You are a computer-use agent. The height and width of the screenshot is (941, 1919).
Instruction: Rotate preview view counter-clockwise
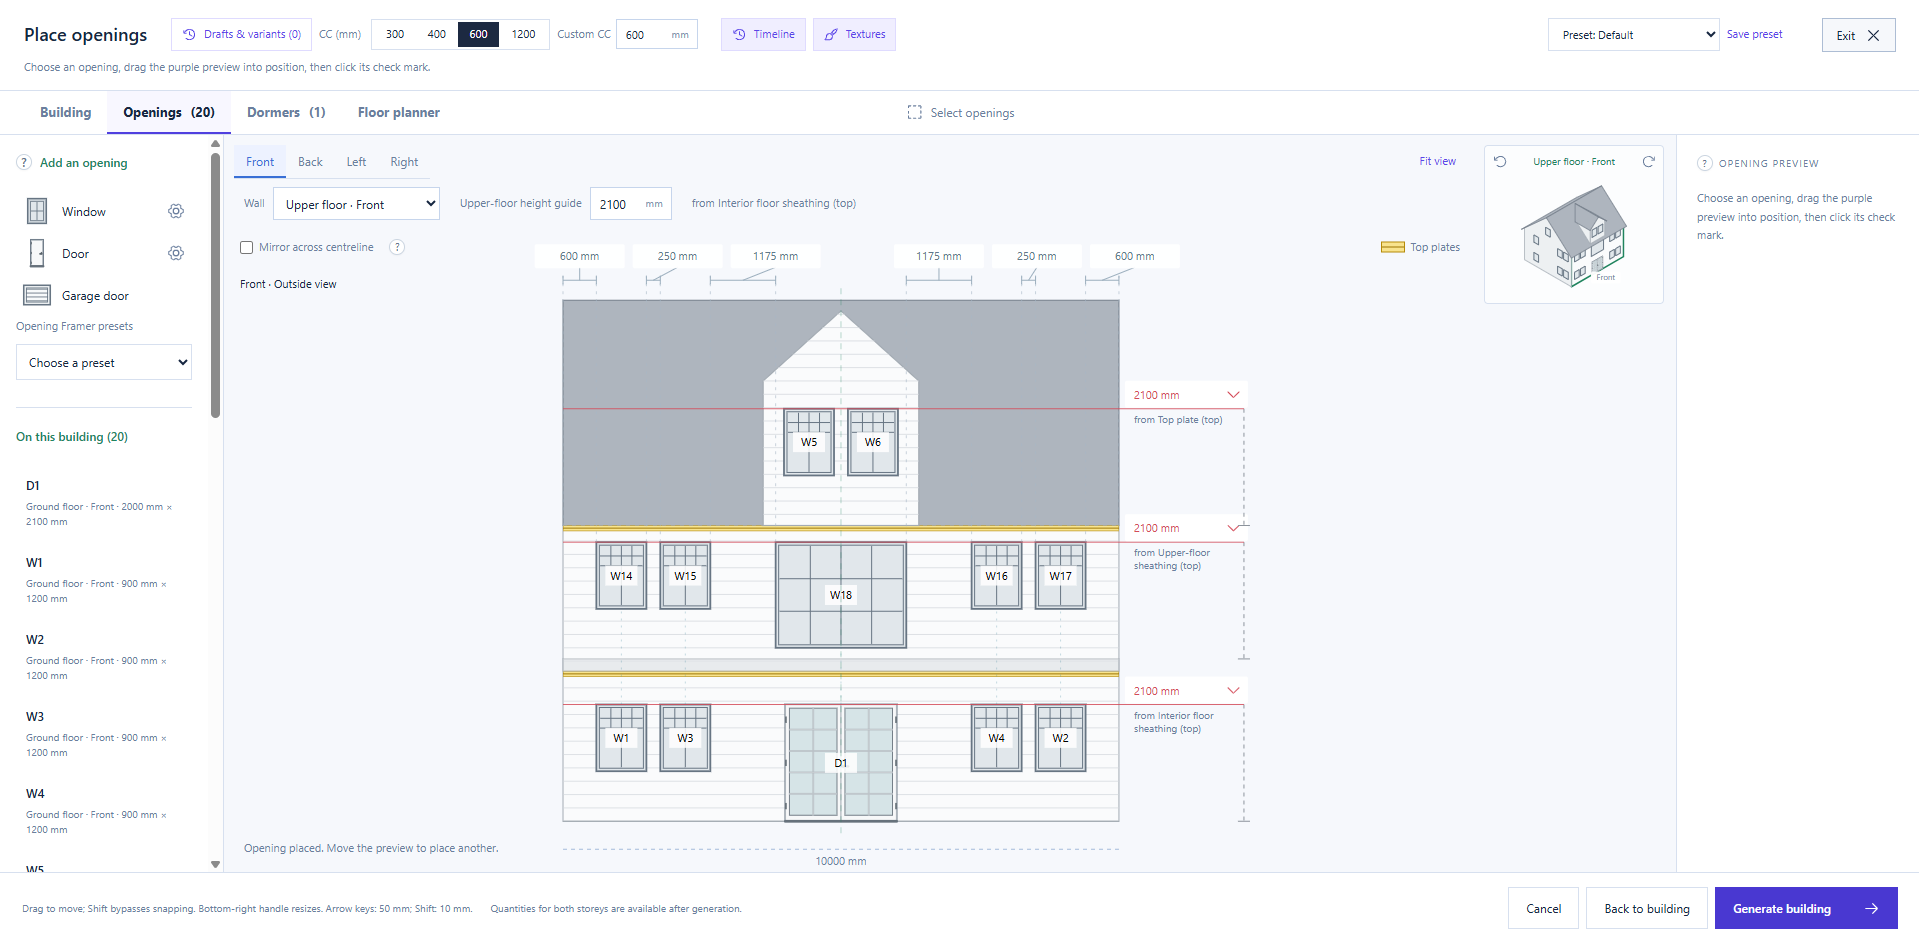1500,161
